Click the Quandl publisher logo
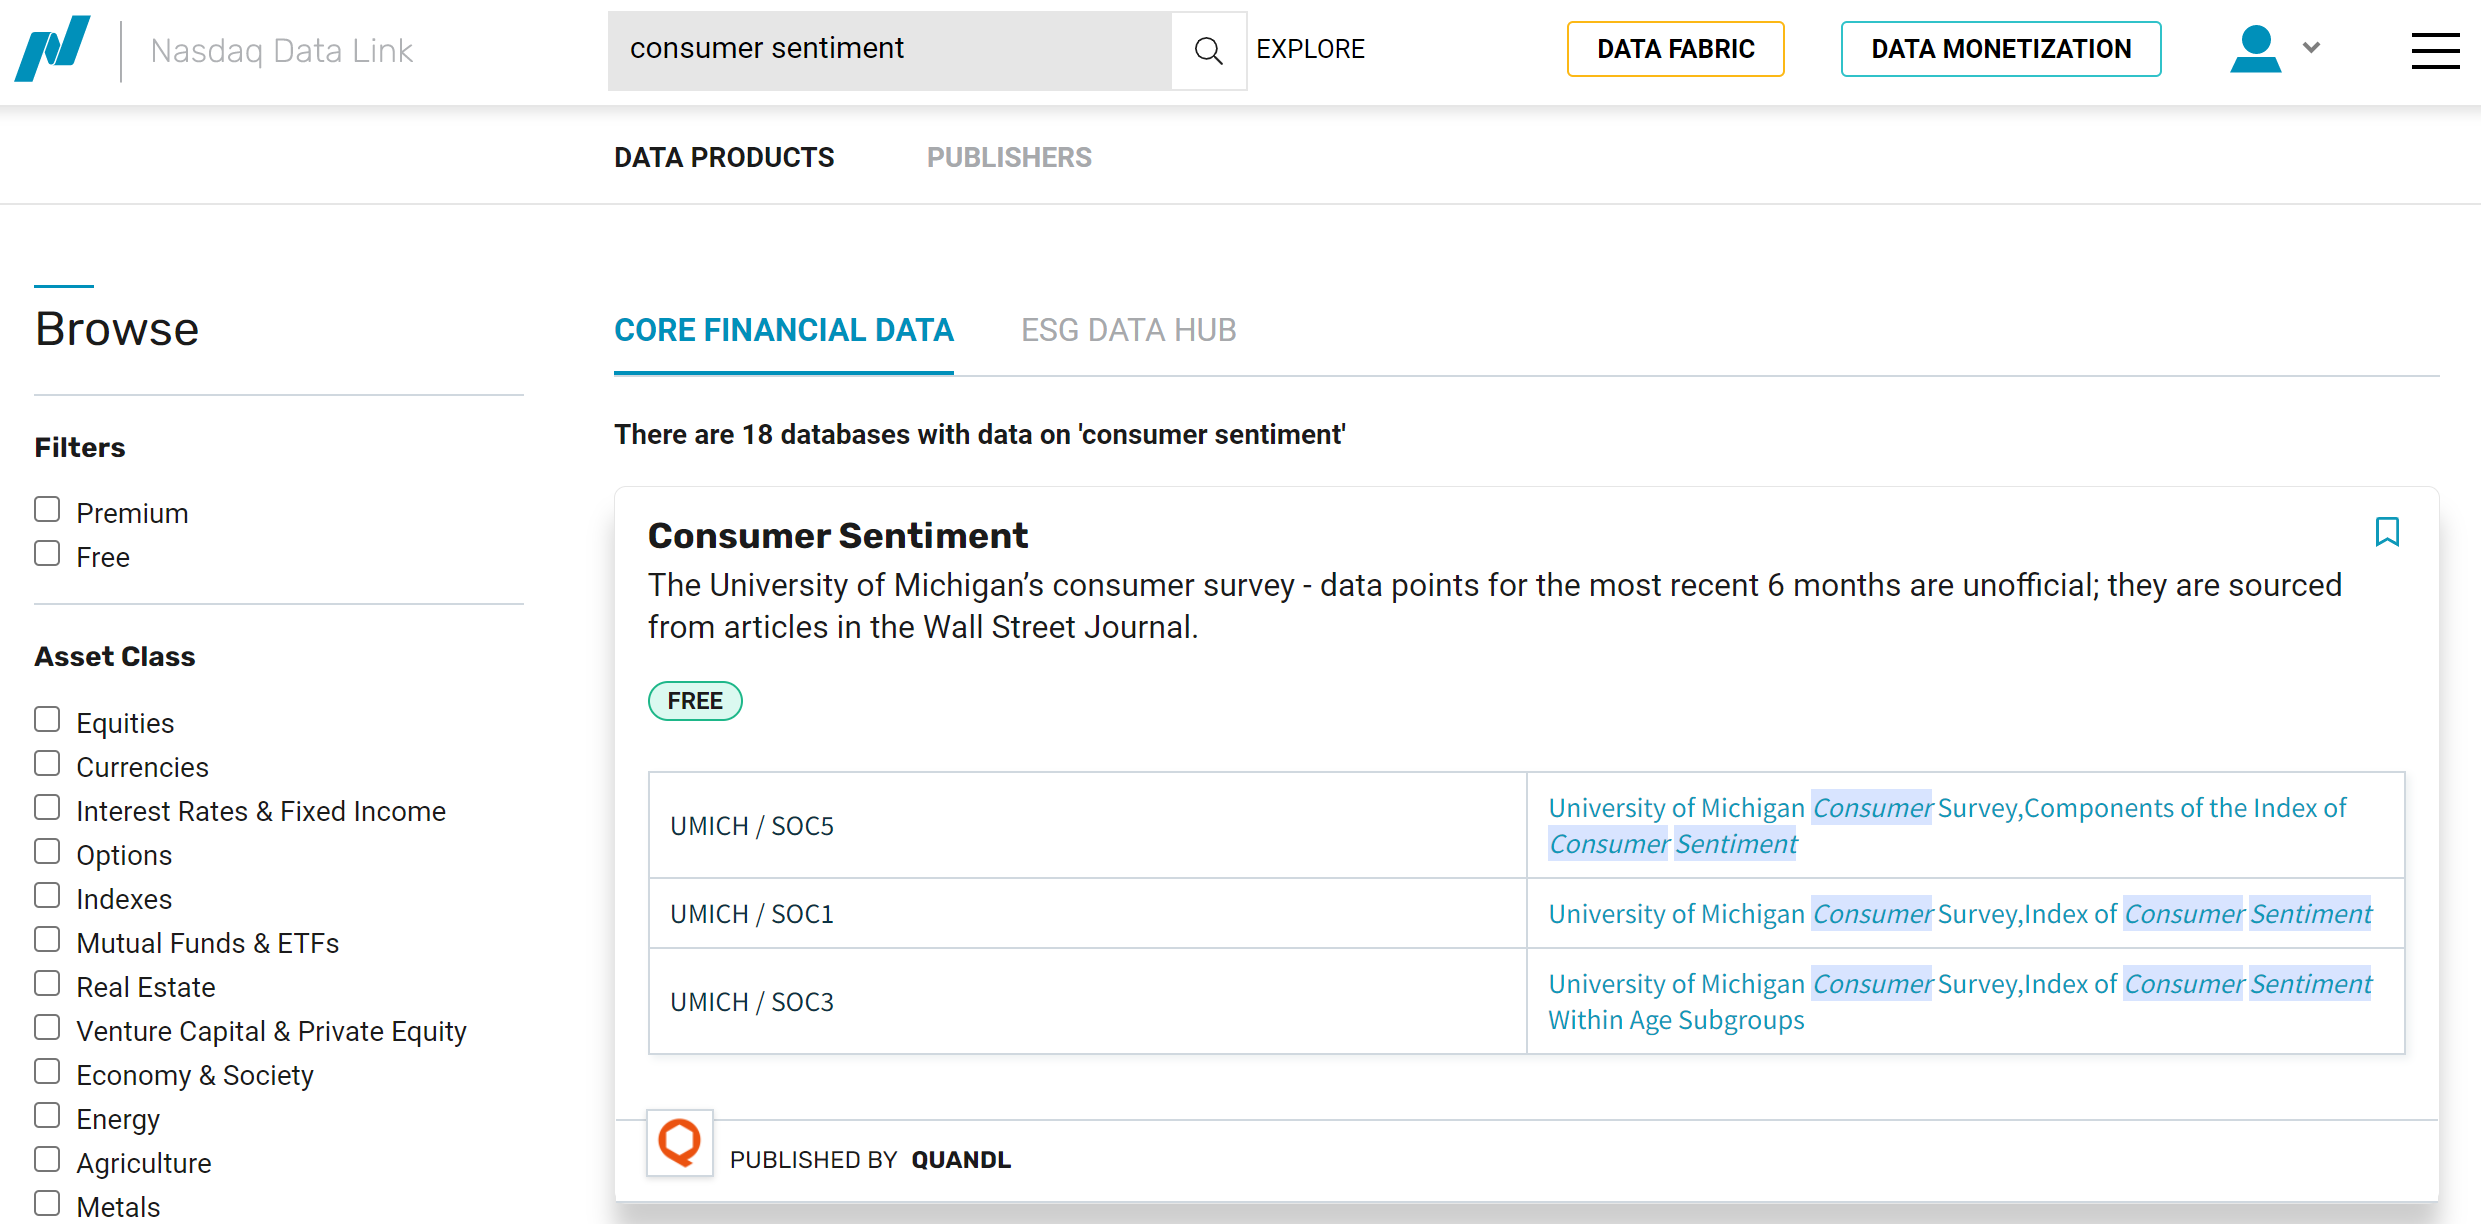This screenshot has height=1224, width=2481. [680, 1142]
